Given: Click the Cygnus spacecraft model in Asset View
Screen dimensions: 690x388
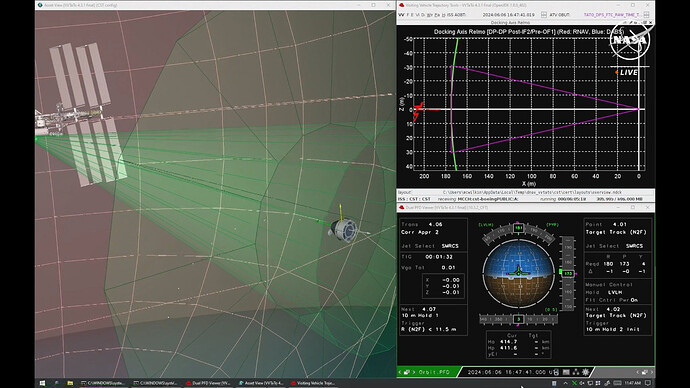Looking at the screenshot, I should [343, 229].
